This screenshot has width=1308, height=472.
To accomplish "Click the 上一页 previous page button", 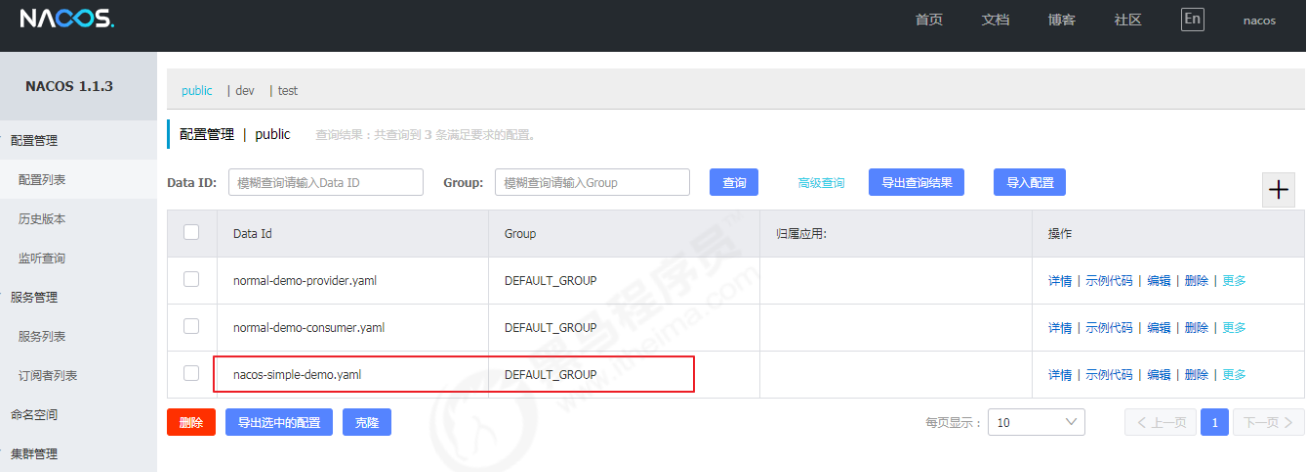I will (x=1160, y=422).
